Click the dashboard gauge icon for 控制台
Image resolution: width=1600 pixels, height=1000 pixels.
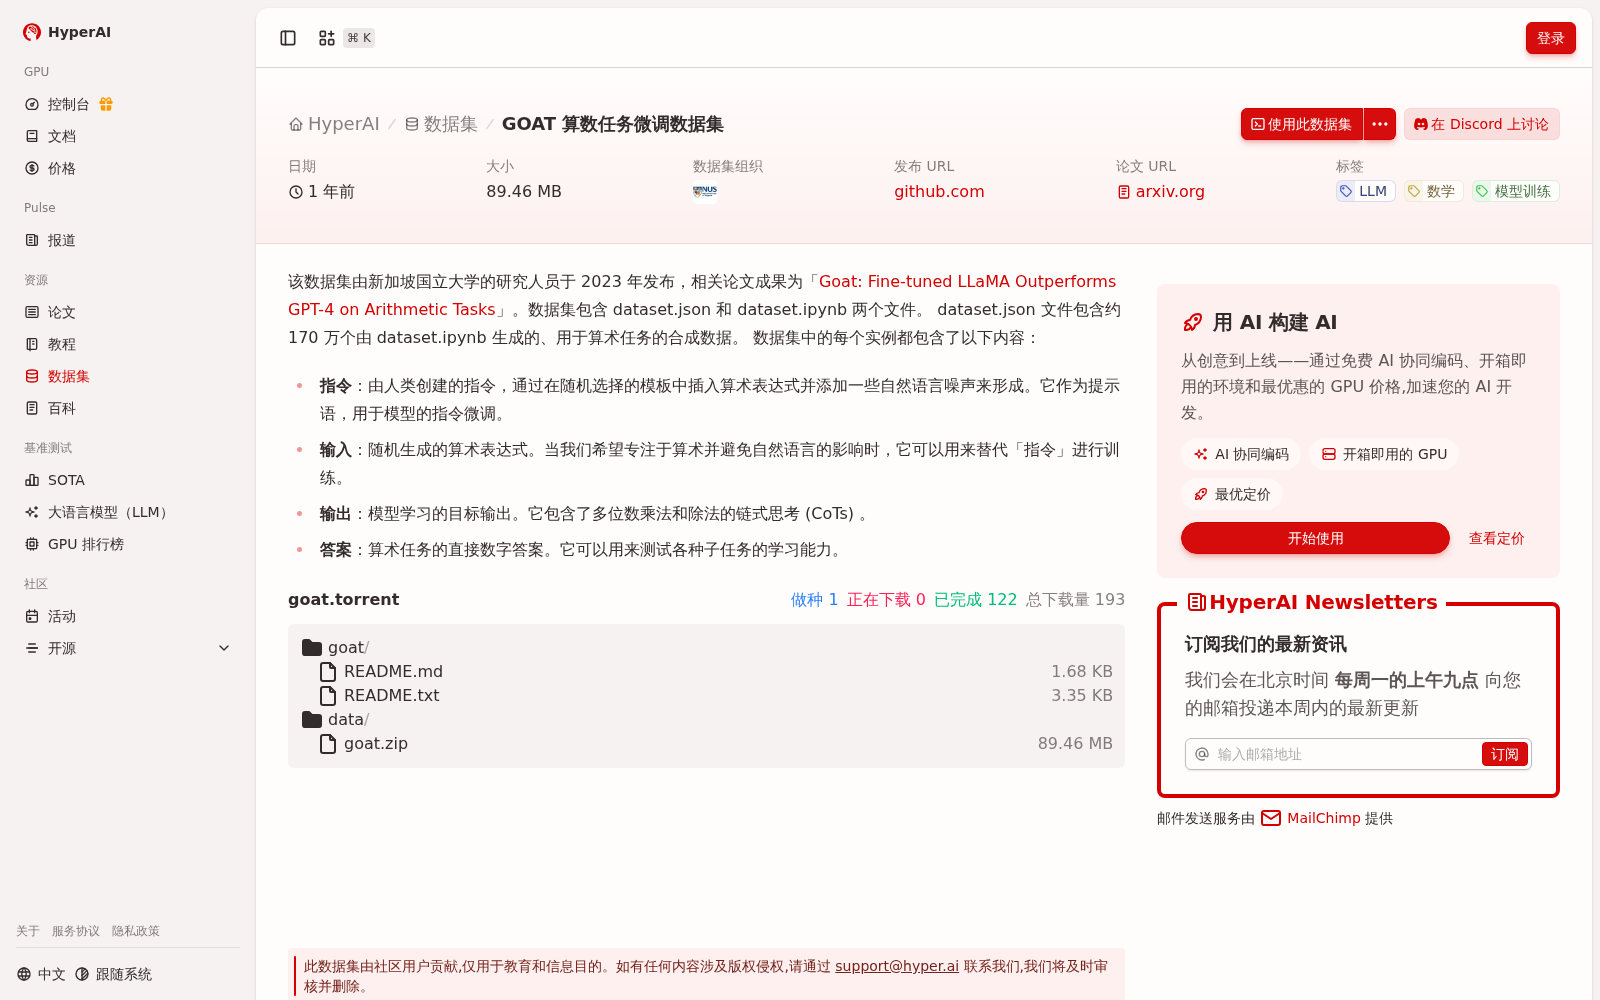tap(32, 104)
